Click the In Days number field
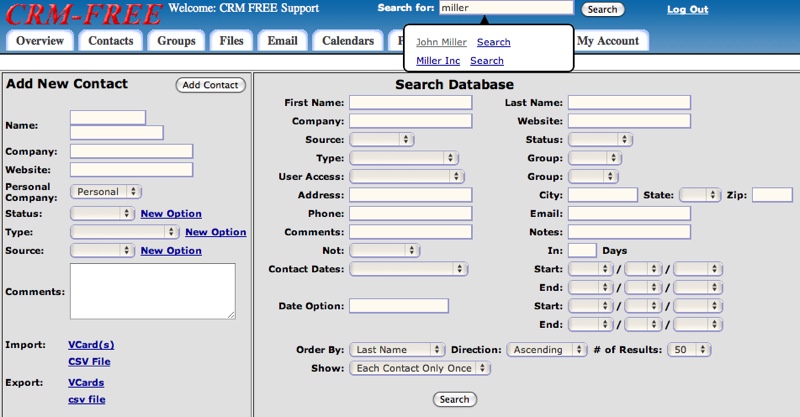The width and height of the screenshot is (800, 417). tap(582, 251)
